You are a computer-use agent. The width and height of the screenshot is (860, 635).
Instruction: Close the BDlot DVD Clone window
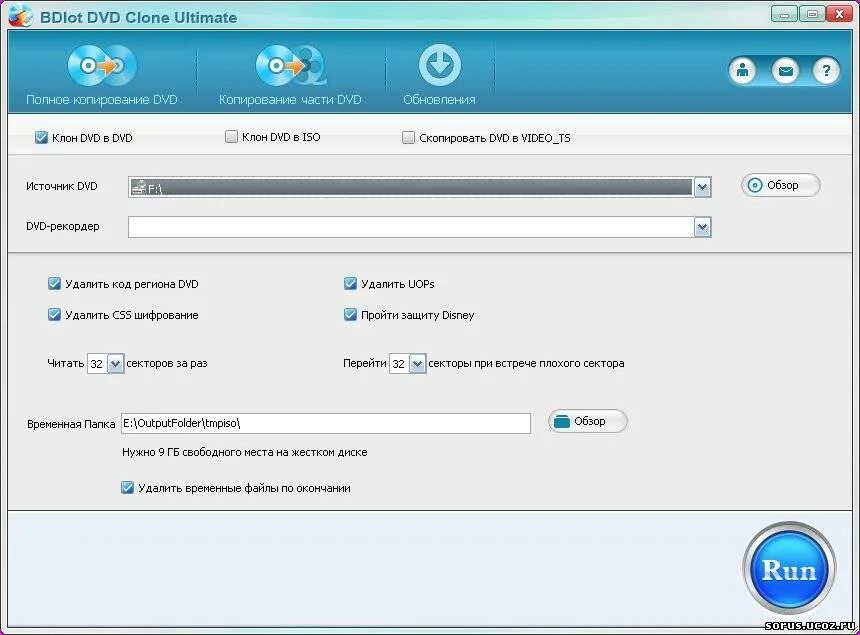tap(839, 14)
